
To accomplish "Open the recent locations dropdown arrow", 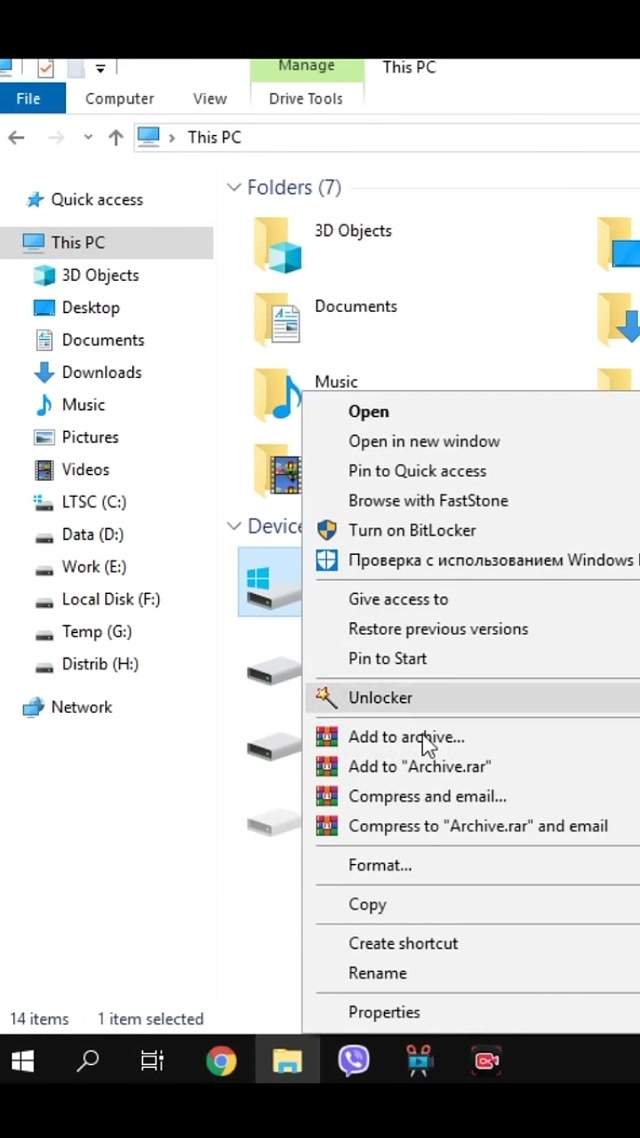I will (88, 138).
